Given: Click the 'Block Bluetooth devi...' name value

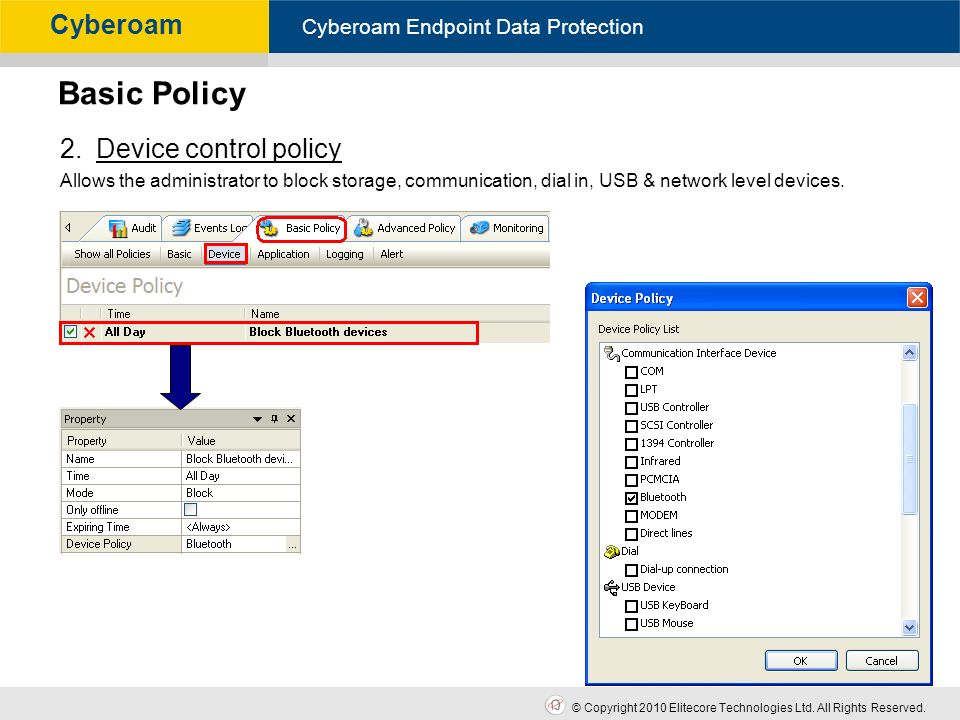Looking at the screenshot, I should (x=239, y=459).
